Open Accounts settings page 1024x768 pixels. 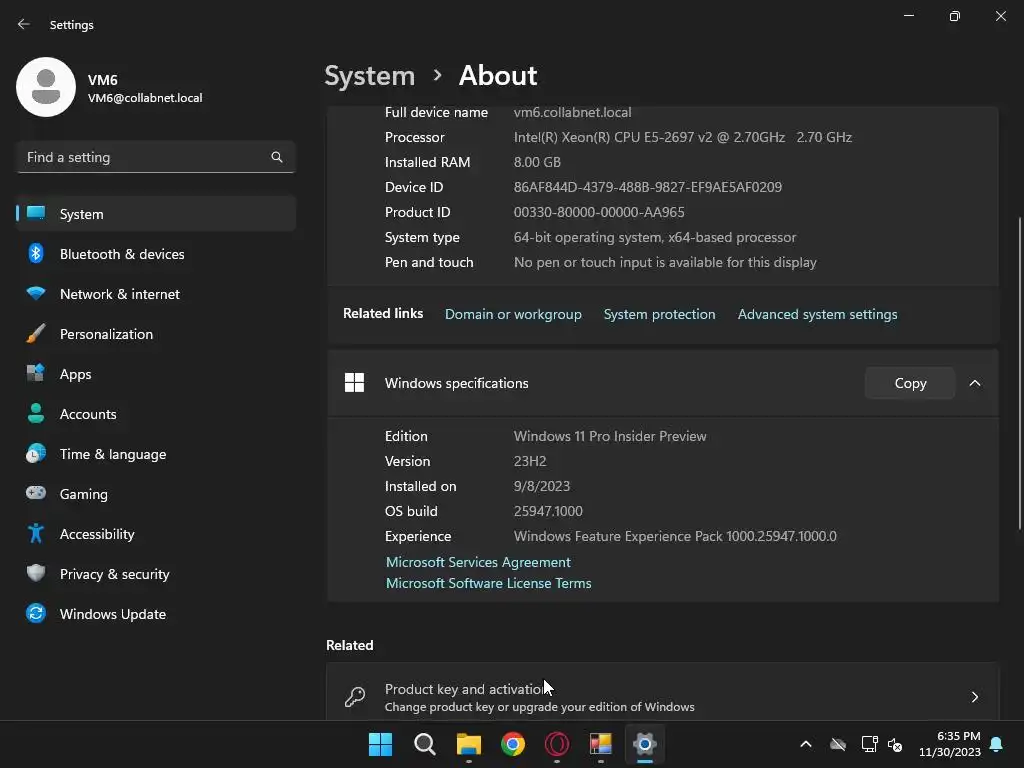click(155, 414)
